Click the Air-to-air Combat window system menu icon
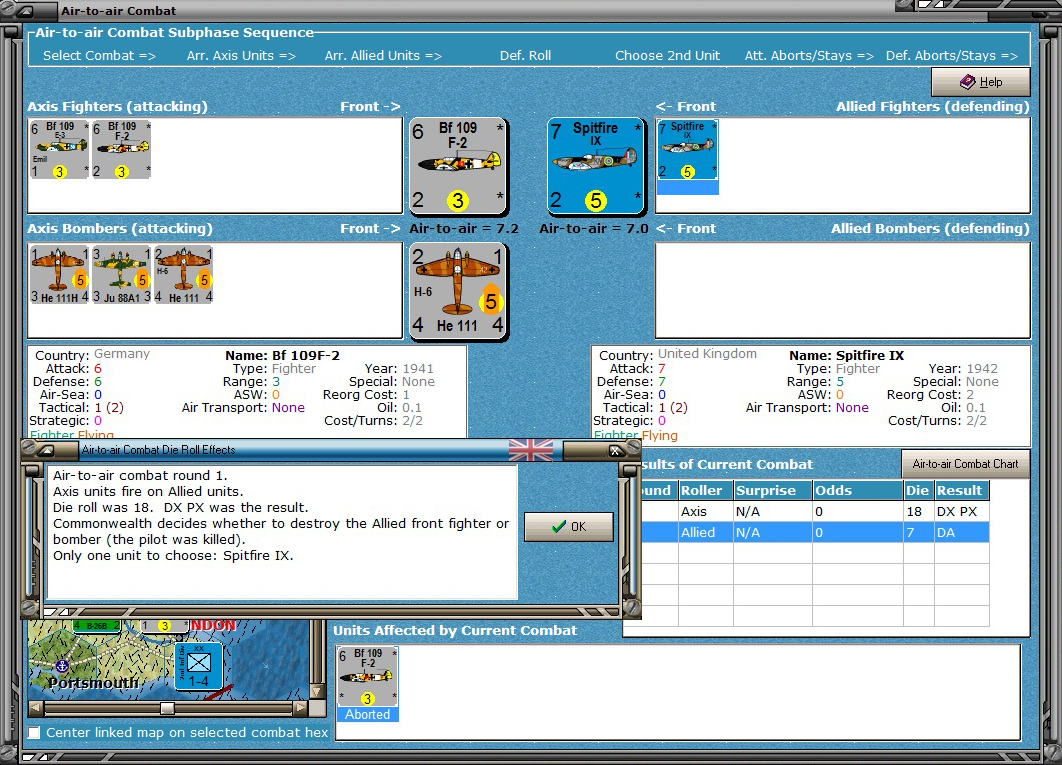Image resolution: width=1062 pixels, height=765 pixels. pos(24,11)
